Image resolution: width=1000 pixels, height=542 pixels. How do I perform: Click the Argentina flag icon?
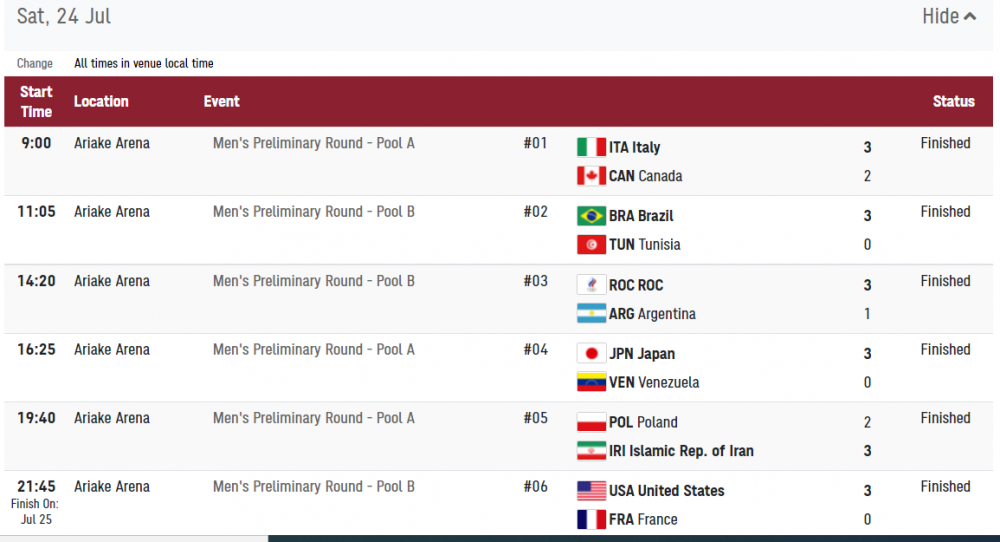coord(591,314)
